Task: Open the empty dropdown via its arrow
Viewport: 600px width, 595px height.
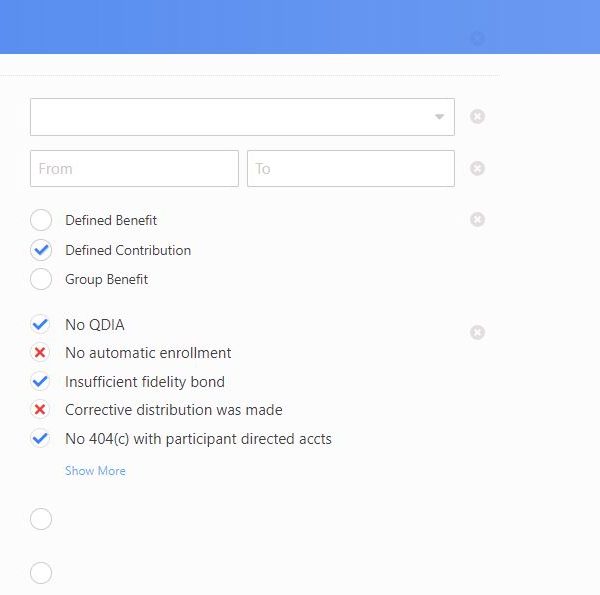Action: (439, 117)
